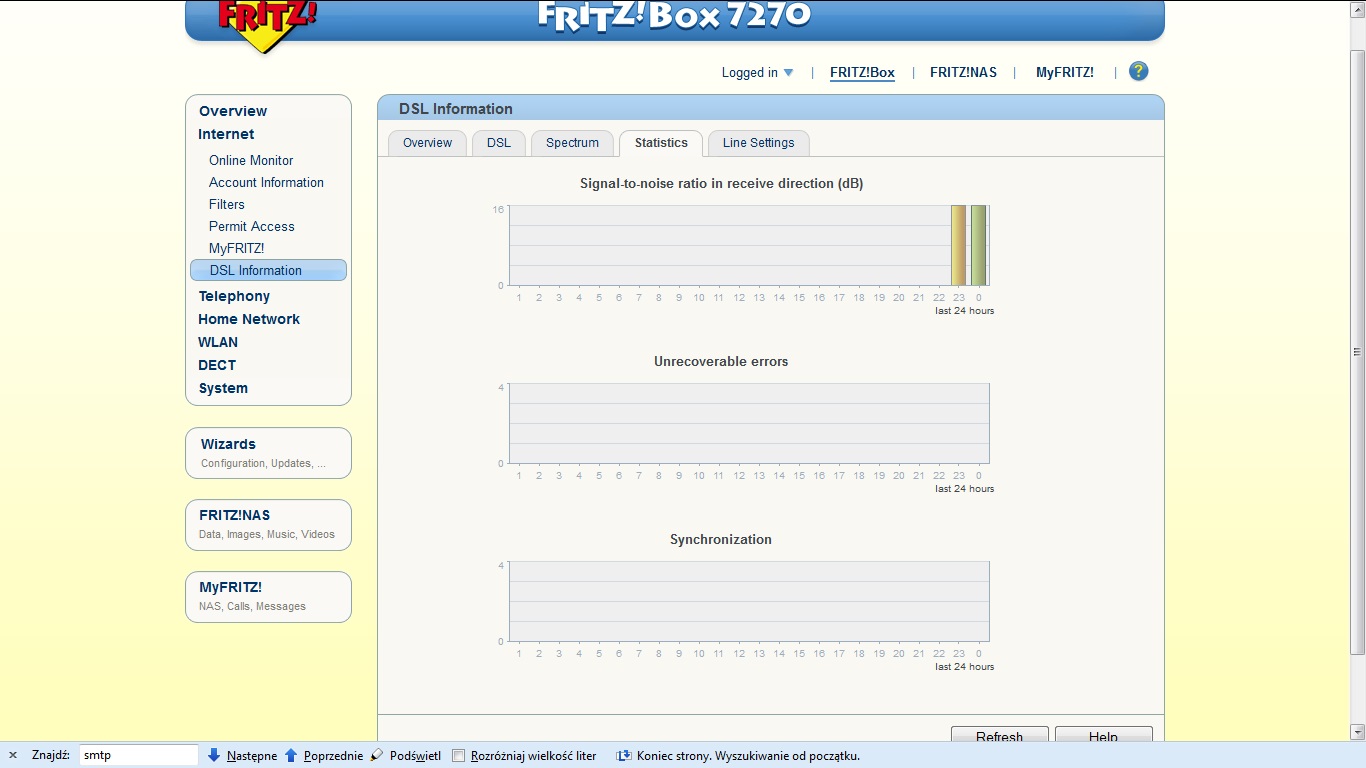Open the FRITZ!NAS sidebar box
This screenshot has width=1366, height=768.
268,525
